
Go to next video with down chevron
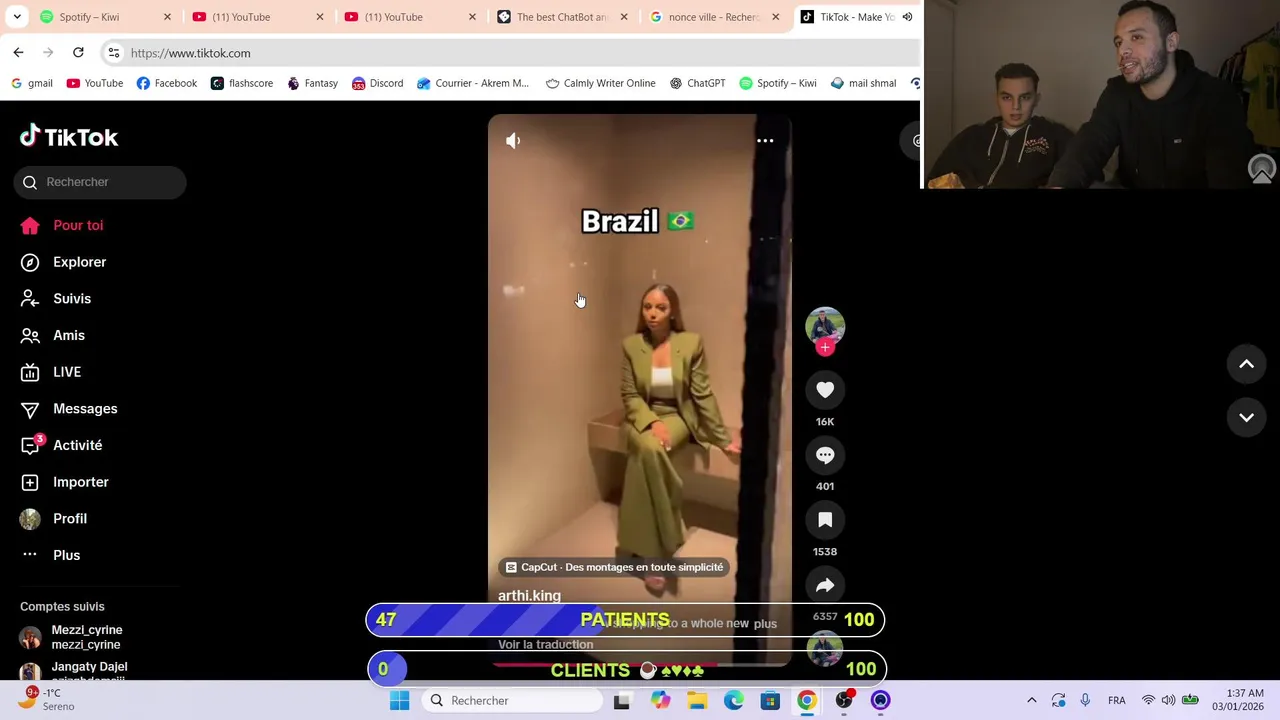point(1247,417)
